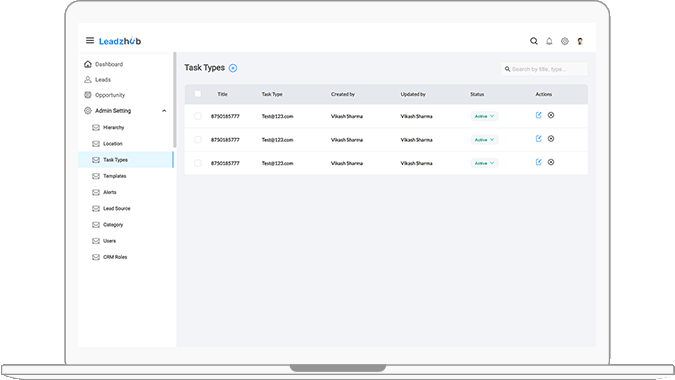Open the notifications bell
The width and height of the screenshot is (675, 380).
tap(549, 41)
